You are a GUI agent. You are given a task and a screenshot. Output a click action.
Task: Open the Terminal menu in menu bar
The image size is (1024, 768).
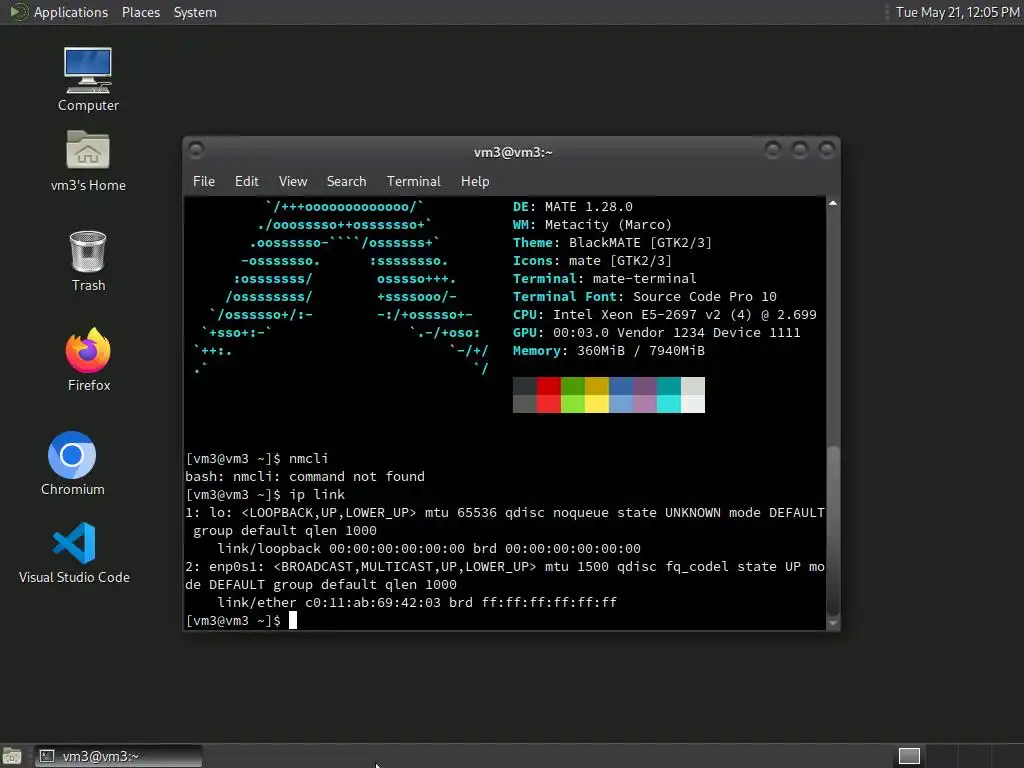413,182
